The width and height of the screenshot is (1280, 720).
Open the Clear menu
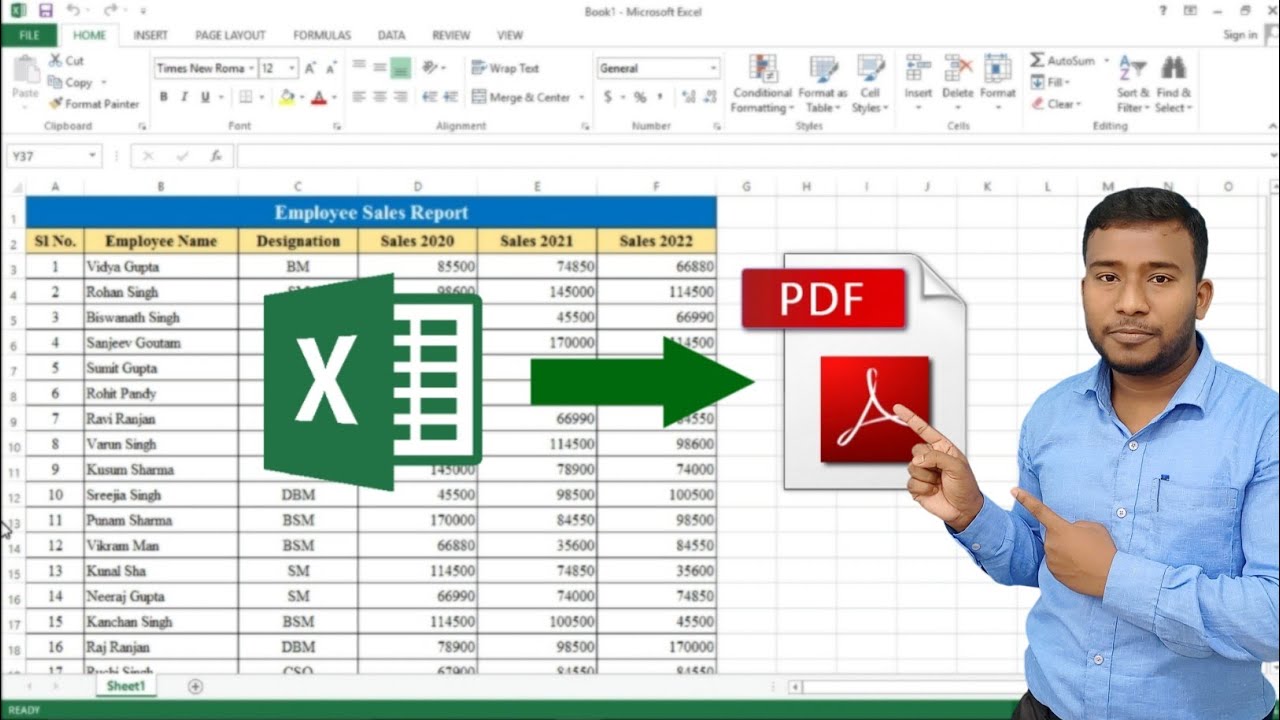click(1056, 104)
